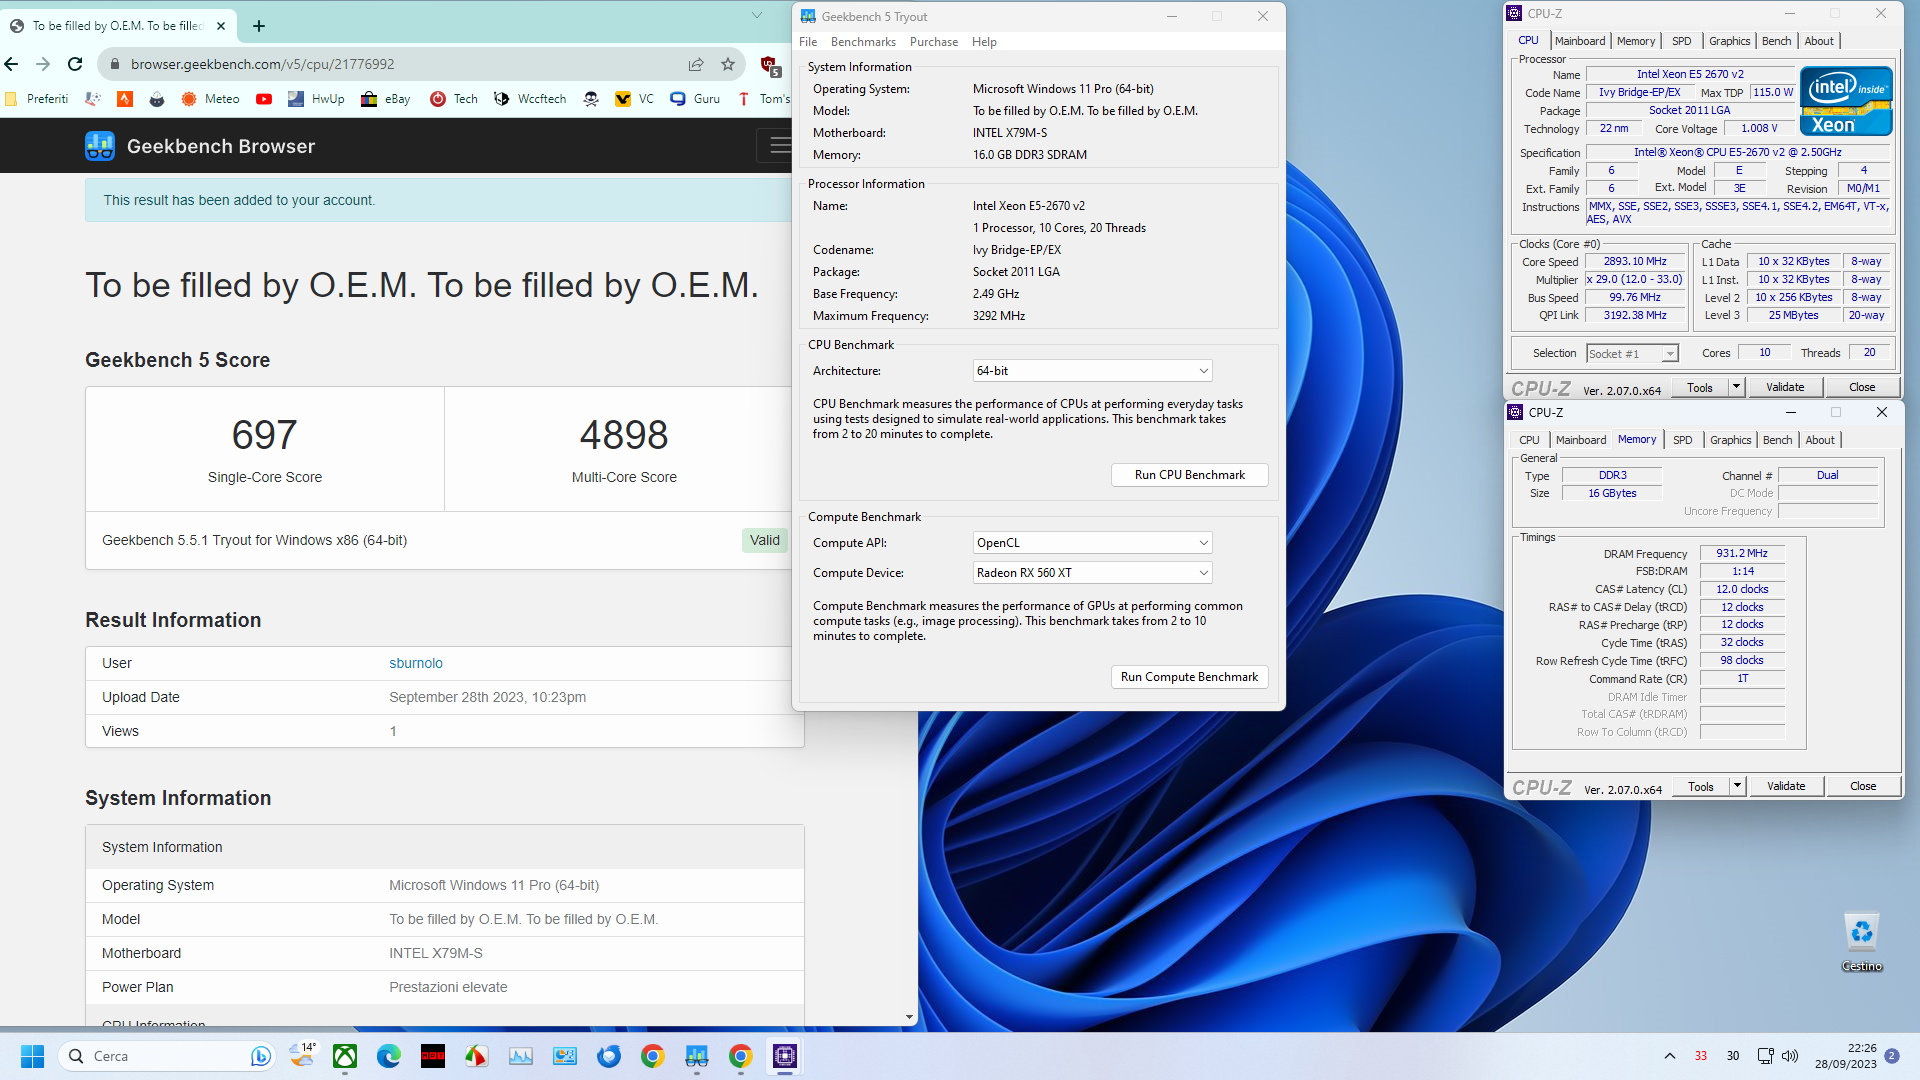Open the browser tab search chevron

(x=757, y=15)
